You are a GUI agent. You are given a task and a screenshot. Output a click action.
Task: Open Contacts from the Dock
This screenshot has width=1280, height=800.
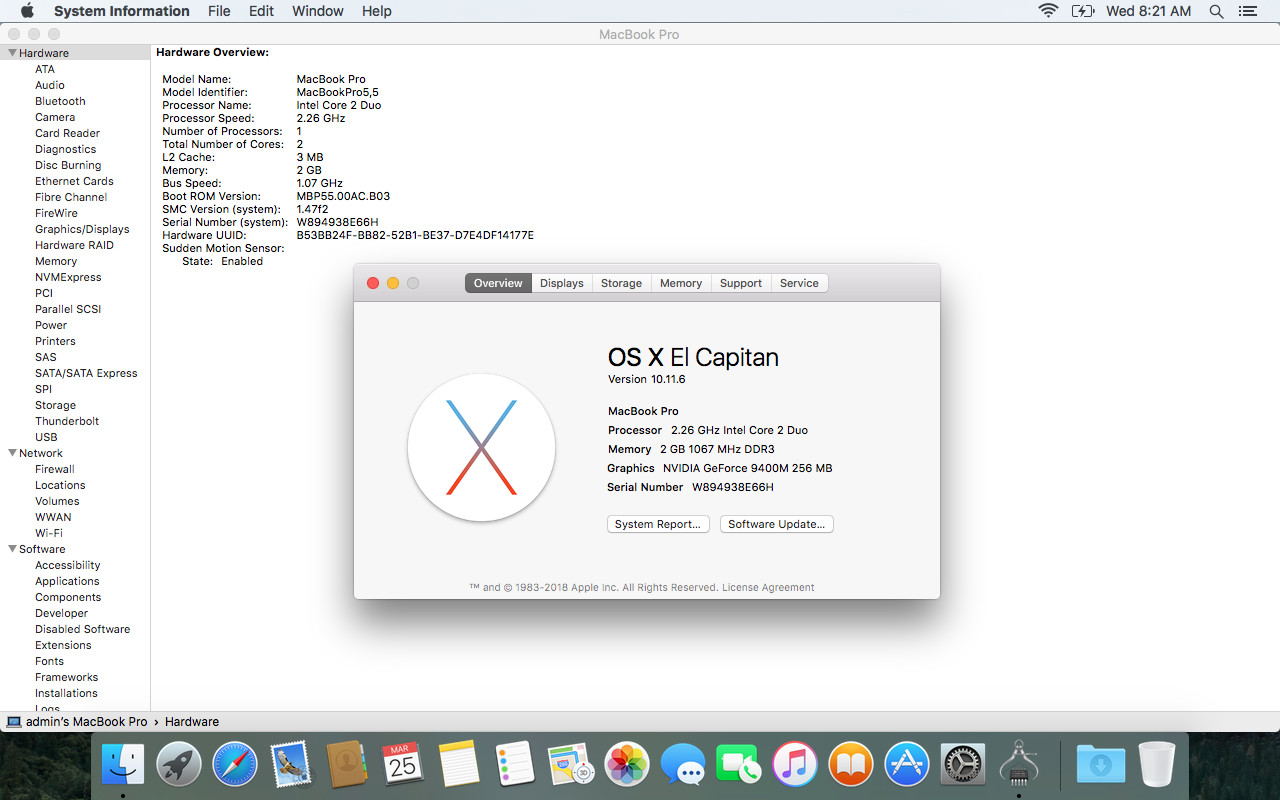[x=347, y=765]
